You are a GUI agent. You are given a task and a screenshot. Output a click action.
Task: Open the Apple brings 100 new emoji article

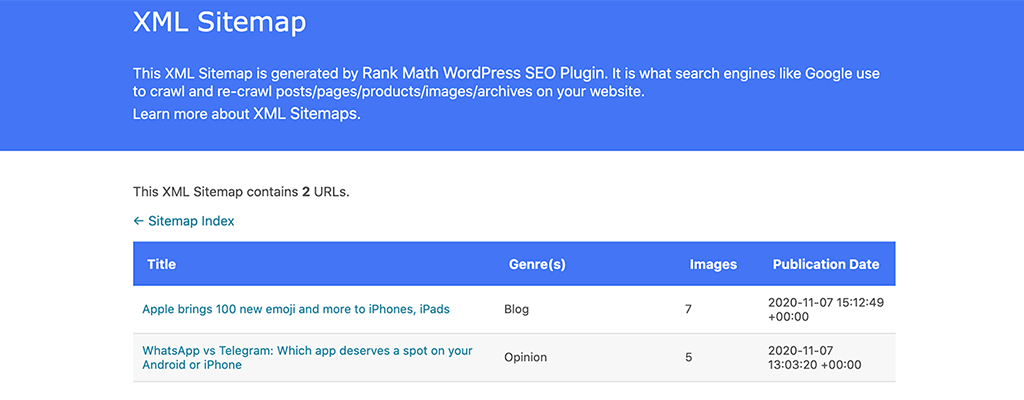click(296, 309)
